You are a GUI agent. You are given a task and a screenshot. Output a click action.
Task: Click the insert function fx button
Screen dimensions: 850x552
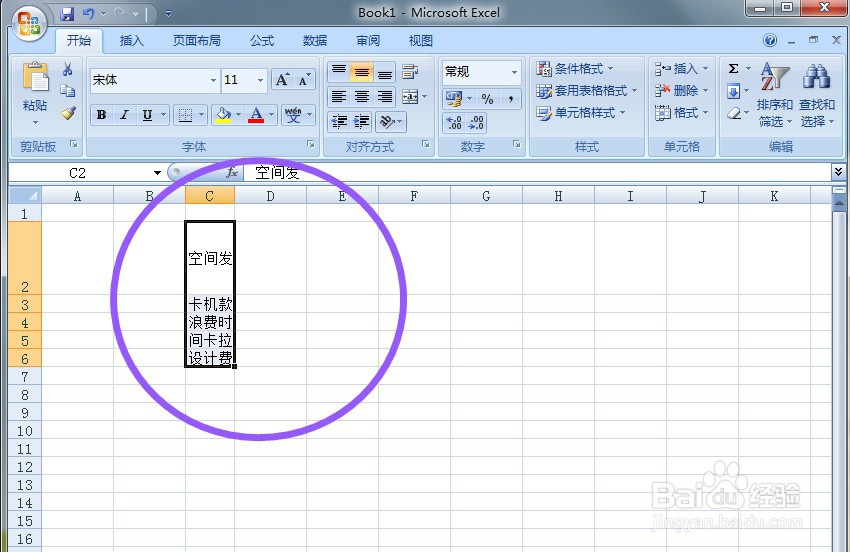232,173
